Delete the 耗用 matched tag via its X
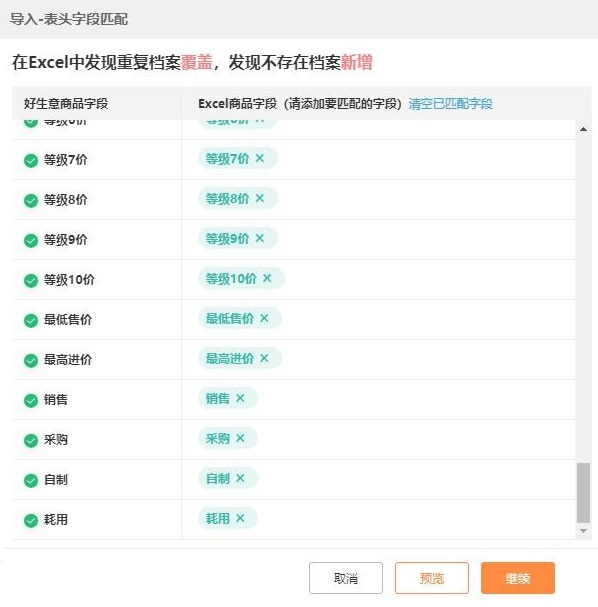The height and width of the screenshot is (607, 598). [x=240, y=518]
